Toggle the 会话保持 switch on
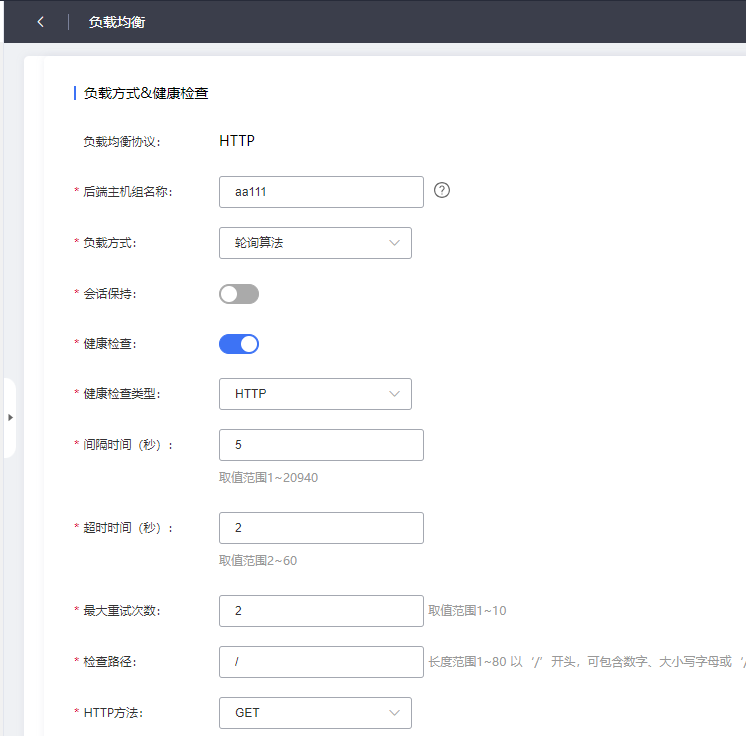Screen dimensions: 746x736 pyautogui.click(x=239, y=294)
